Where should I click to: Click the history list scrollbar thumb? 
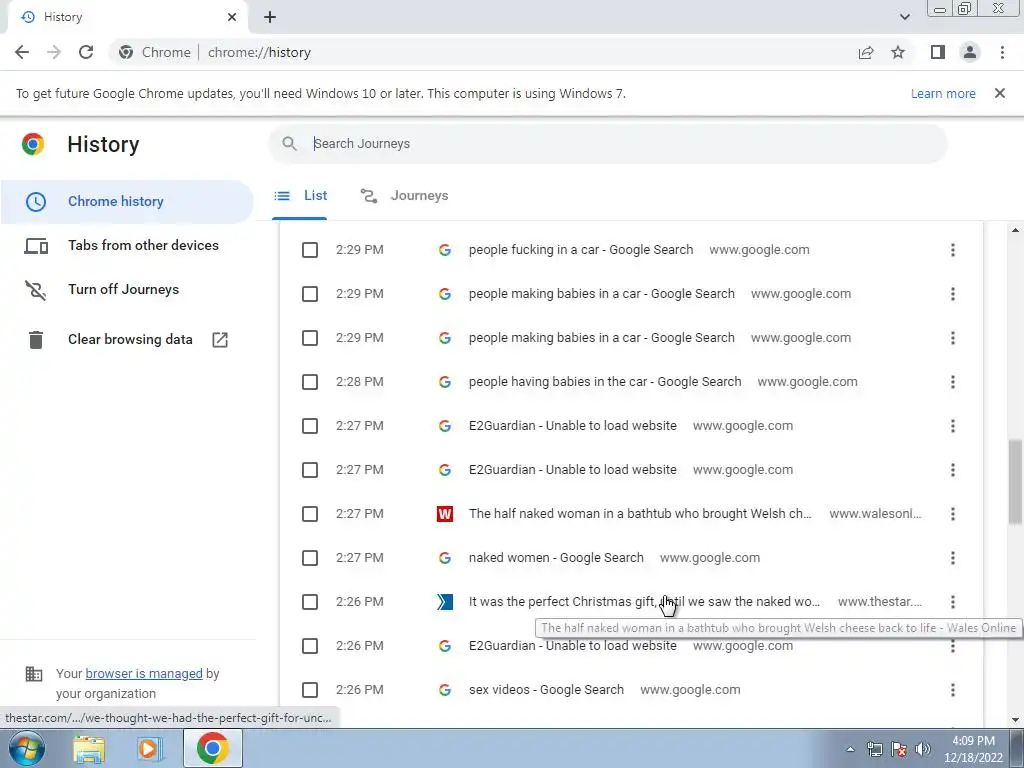[x=1015, y=482]
